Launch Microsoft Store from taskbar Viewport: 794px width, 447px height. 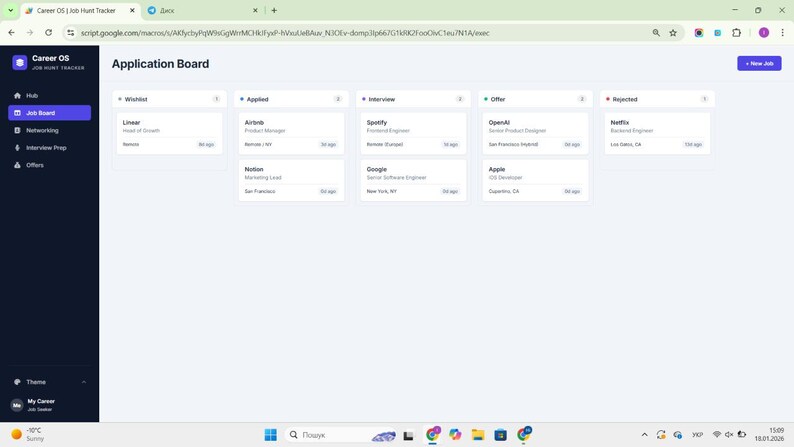(x=500, y=435)
